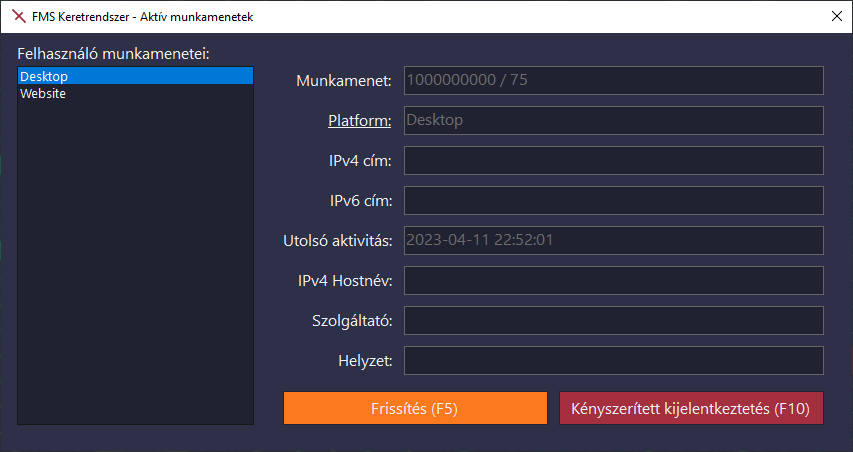This screenshot has width=853, height=452.
Task: Focus the IPv4 cím input field
Action: [613, 161]
